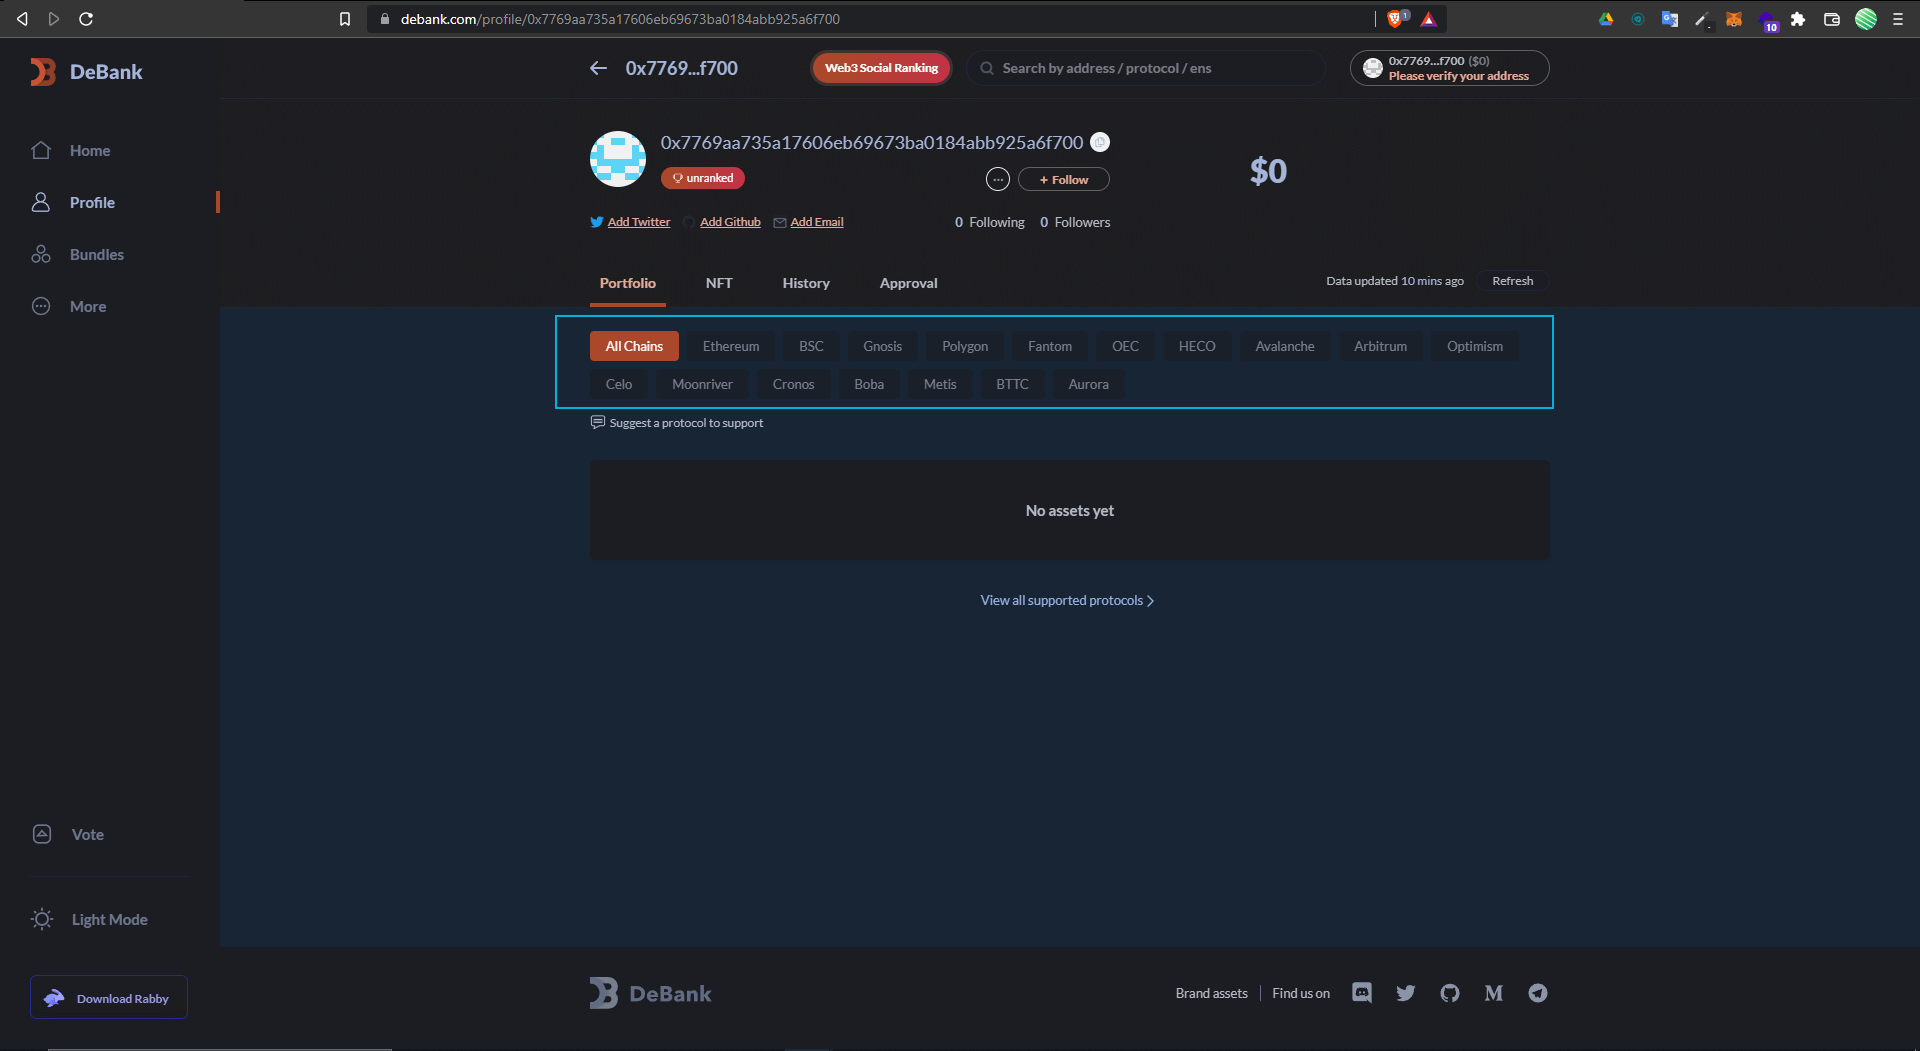This screenshot has width=1920, height=1051.
Task: Click the back arrow beside 0x7769...f700
Action: (598, 68)
